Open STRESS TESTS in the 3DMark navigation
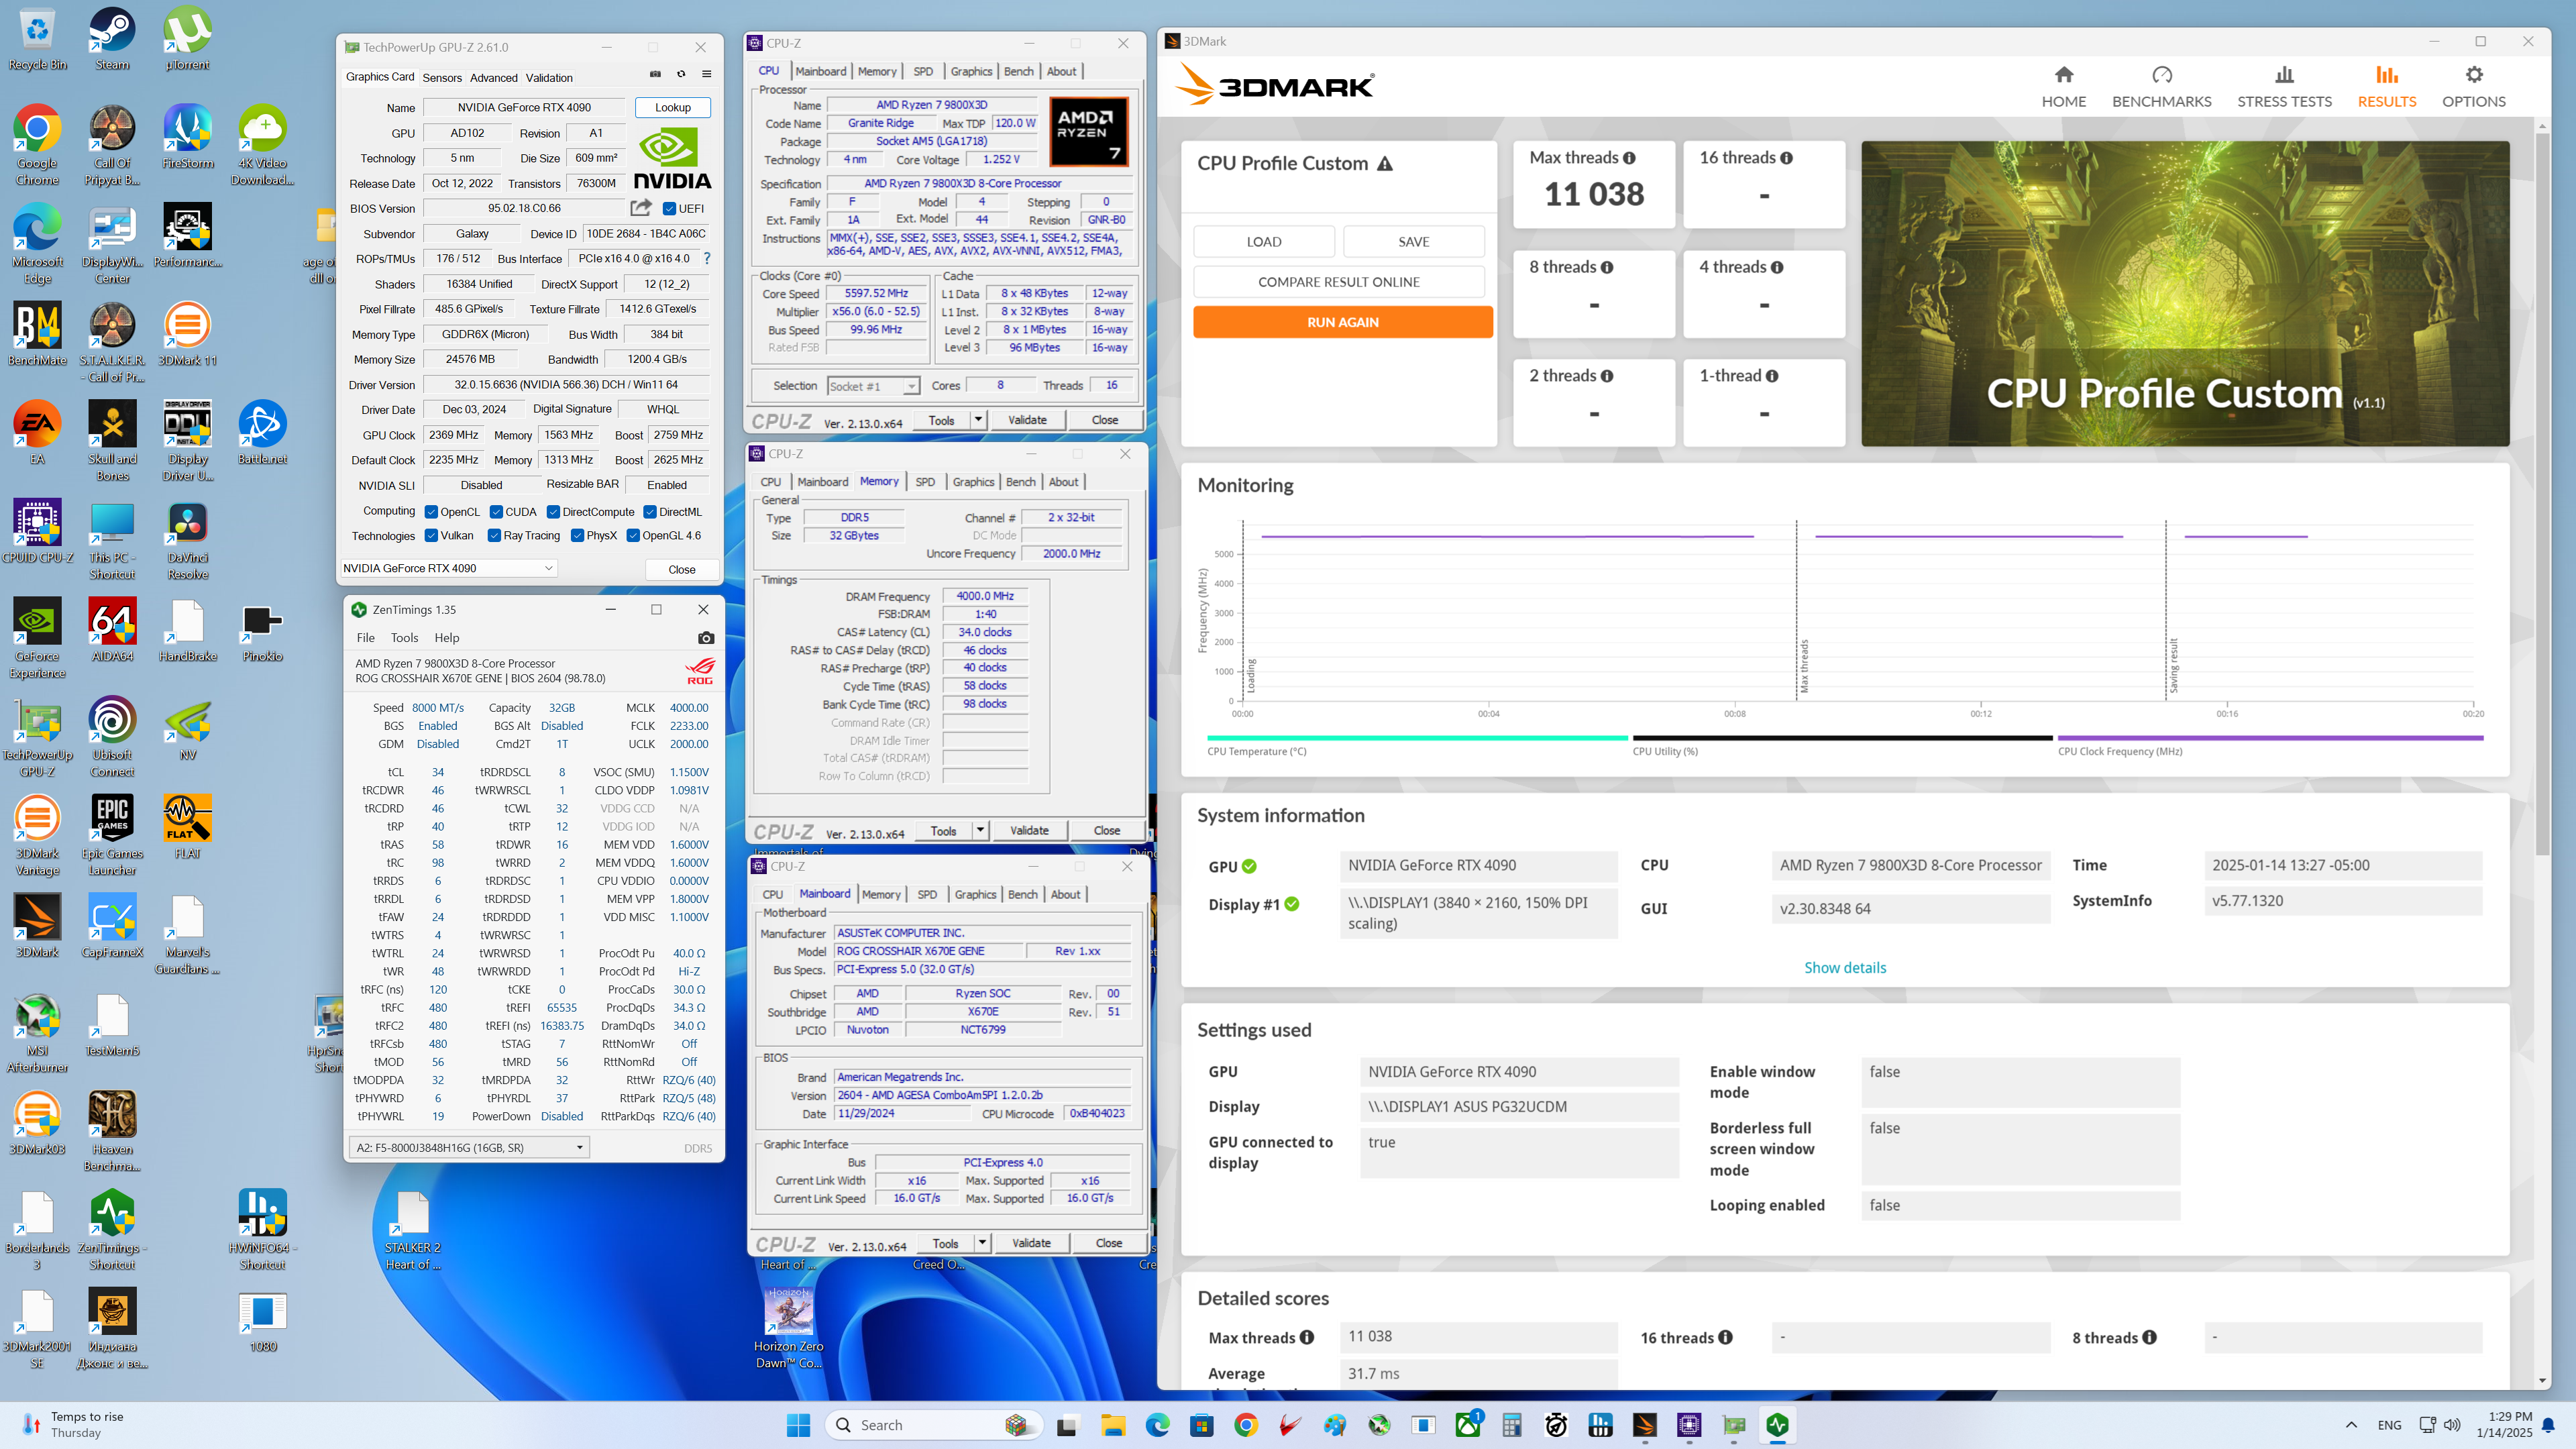 2284,87
